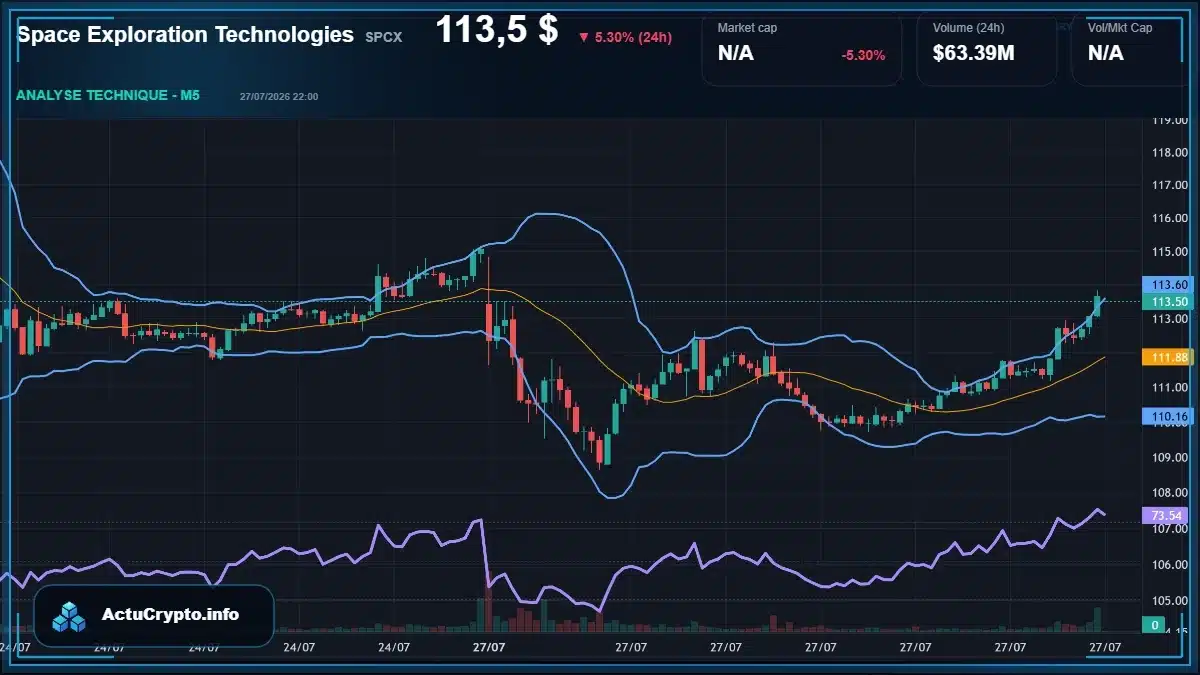Click the Vol/Mkt Cap card
Image resolution: width=1200 pixels, height=675 pixels.
(x=1130, y=50)
